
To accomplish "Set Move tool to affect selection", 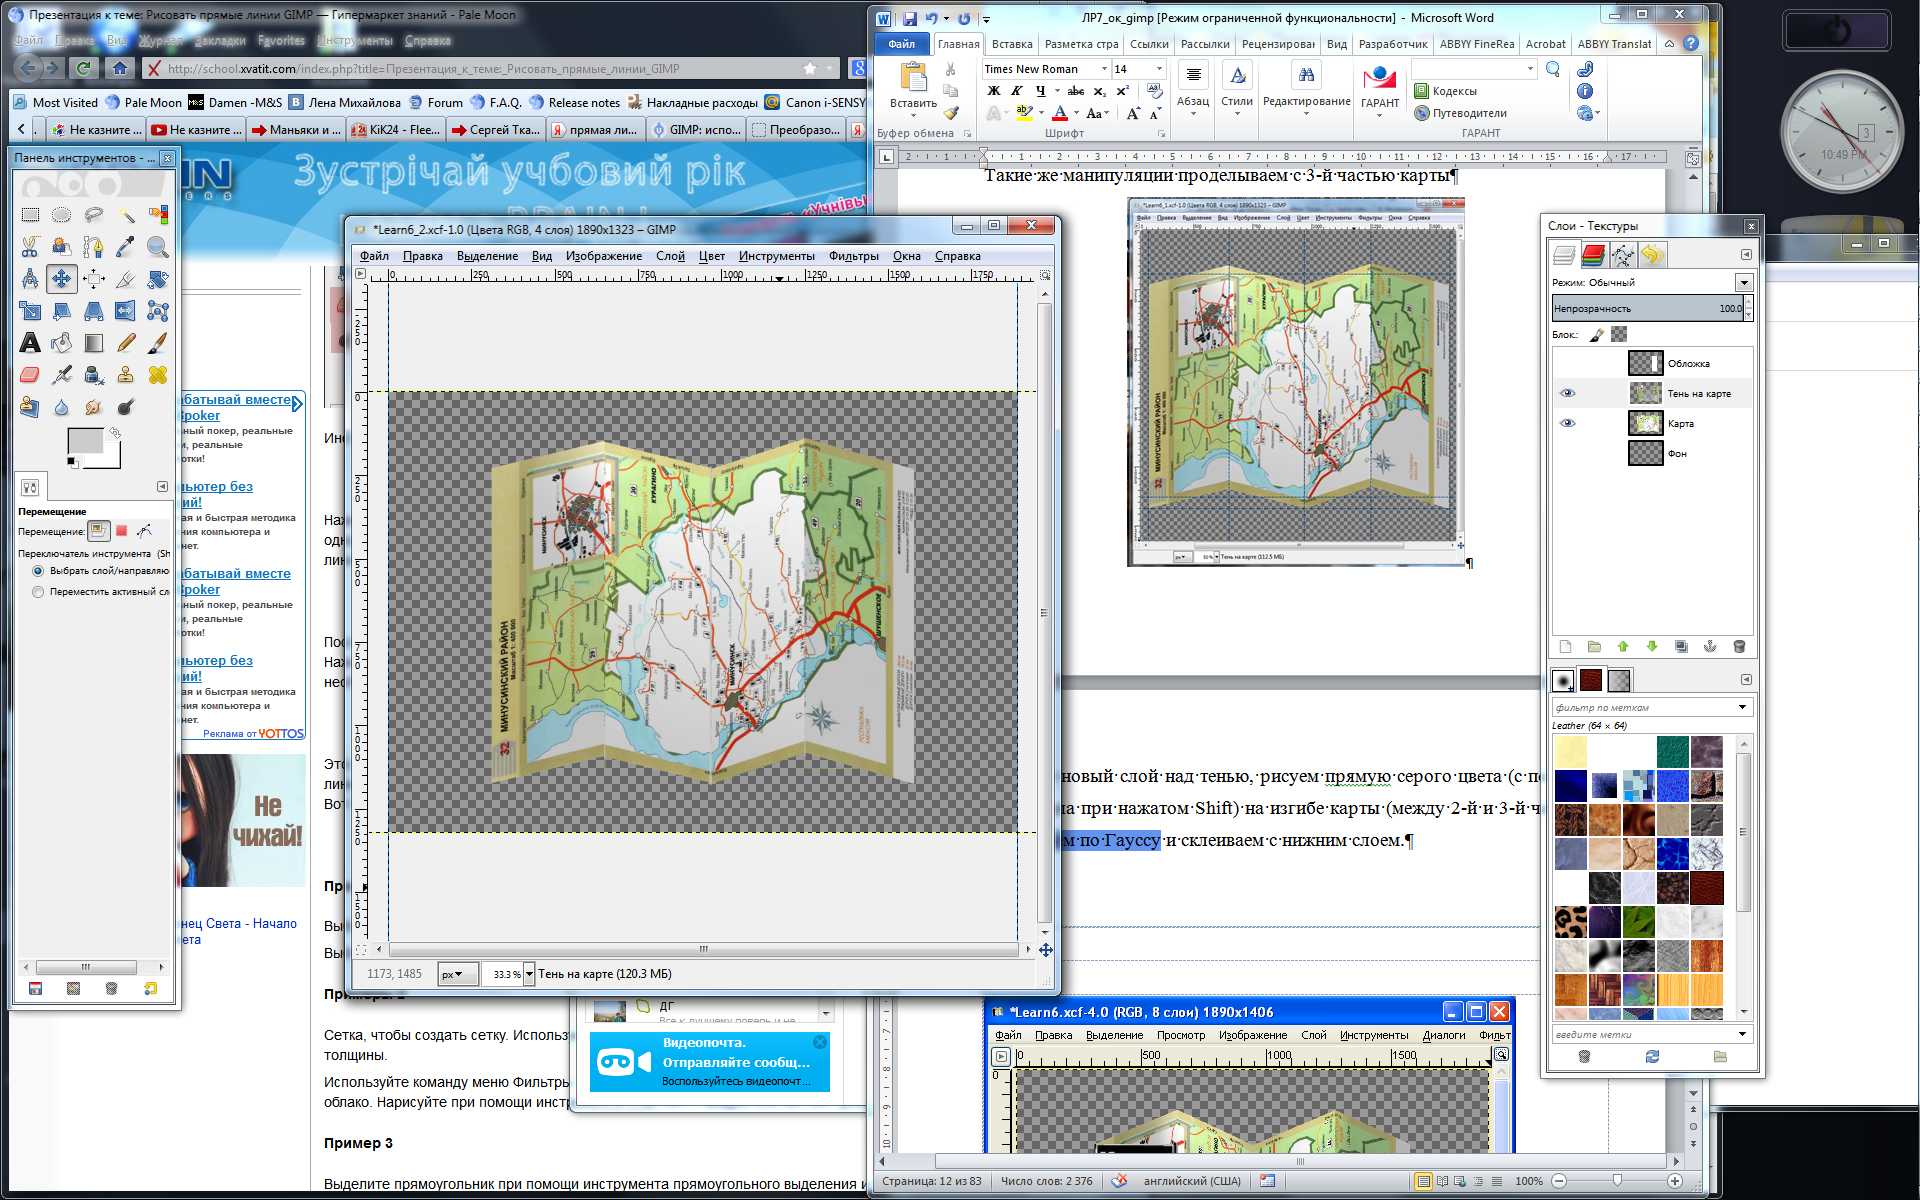I will pyautogui.click(x=122, y=531).
